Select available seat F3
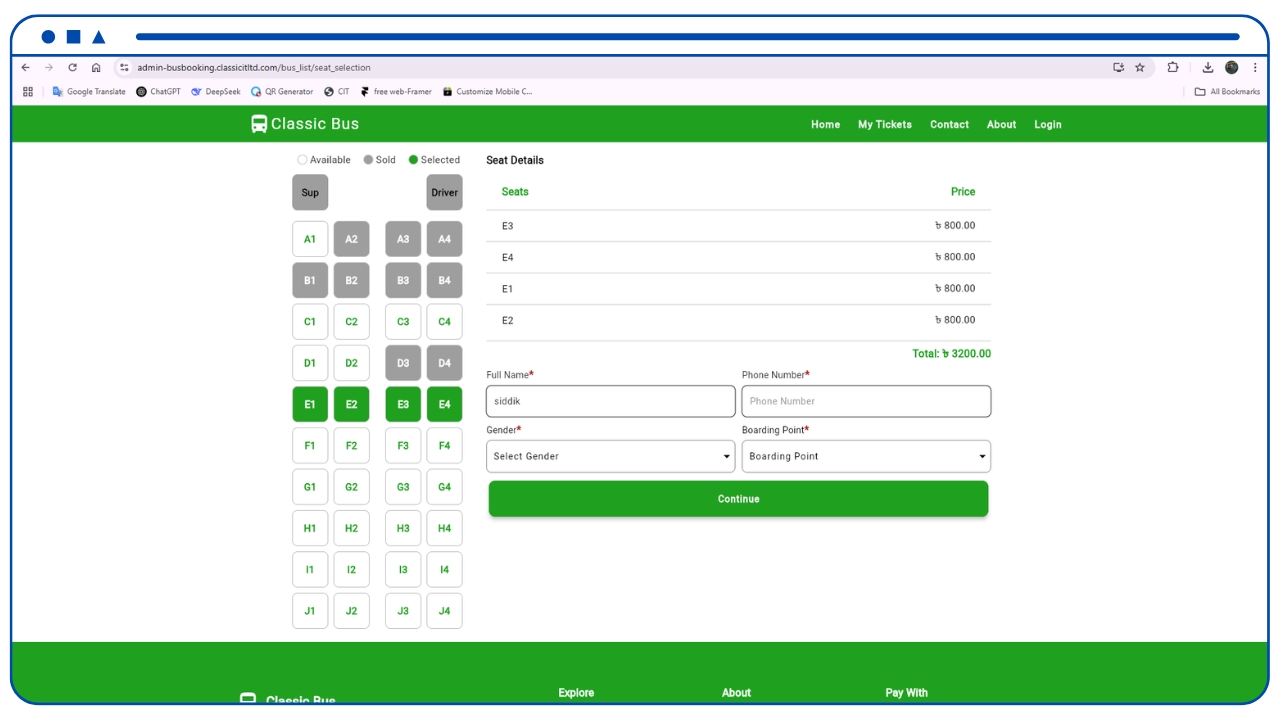 [403, 446]
